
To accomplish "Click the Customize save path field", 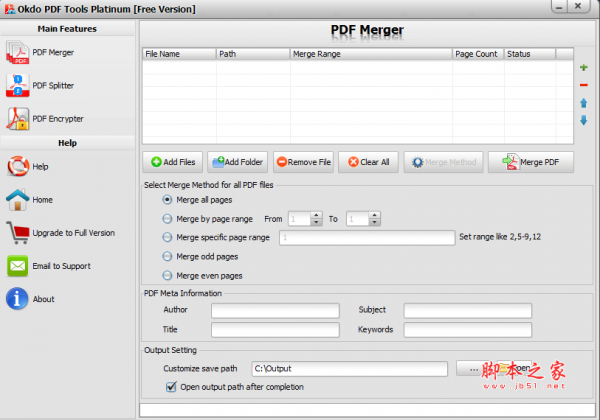I will (349, 369).
